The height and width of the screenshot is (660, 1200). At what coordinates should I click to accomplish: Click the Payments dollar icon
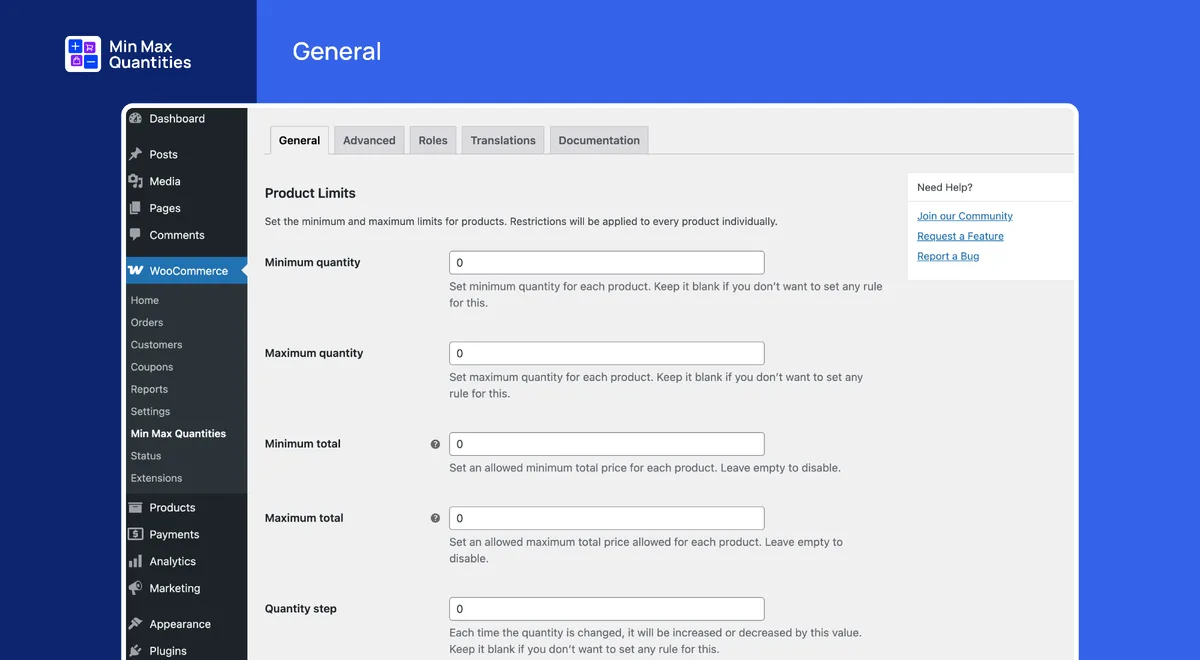(x=136, y=534)
